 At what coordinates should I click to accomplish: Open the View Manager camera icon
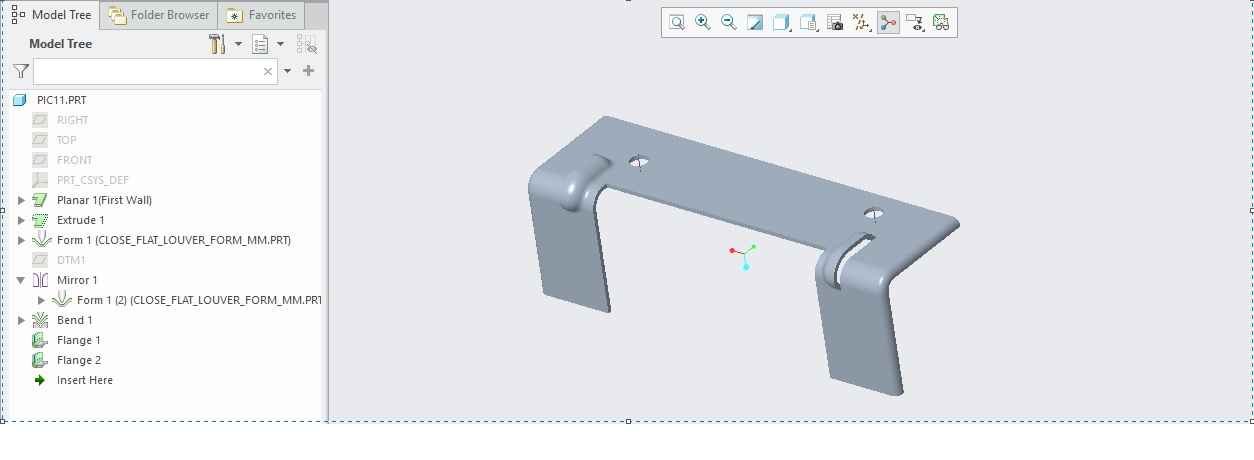(835, 22)
